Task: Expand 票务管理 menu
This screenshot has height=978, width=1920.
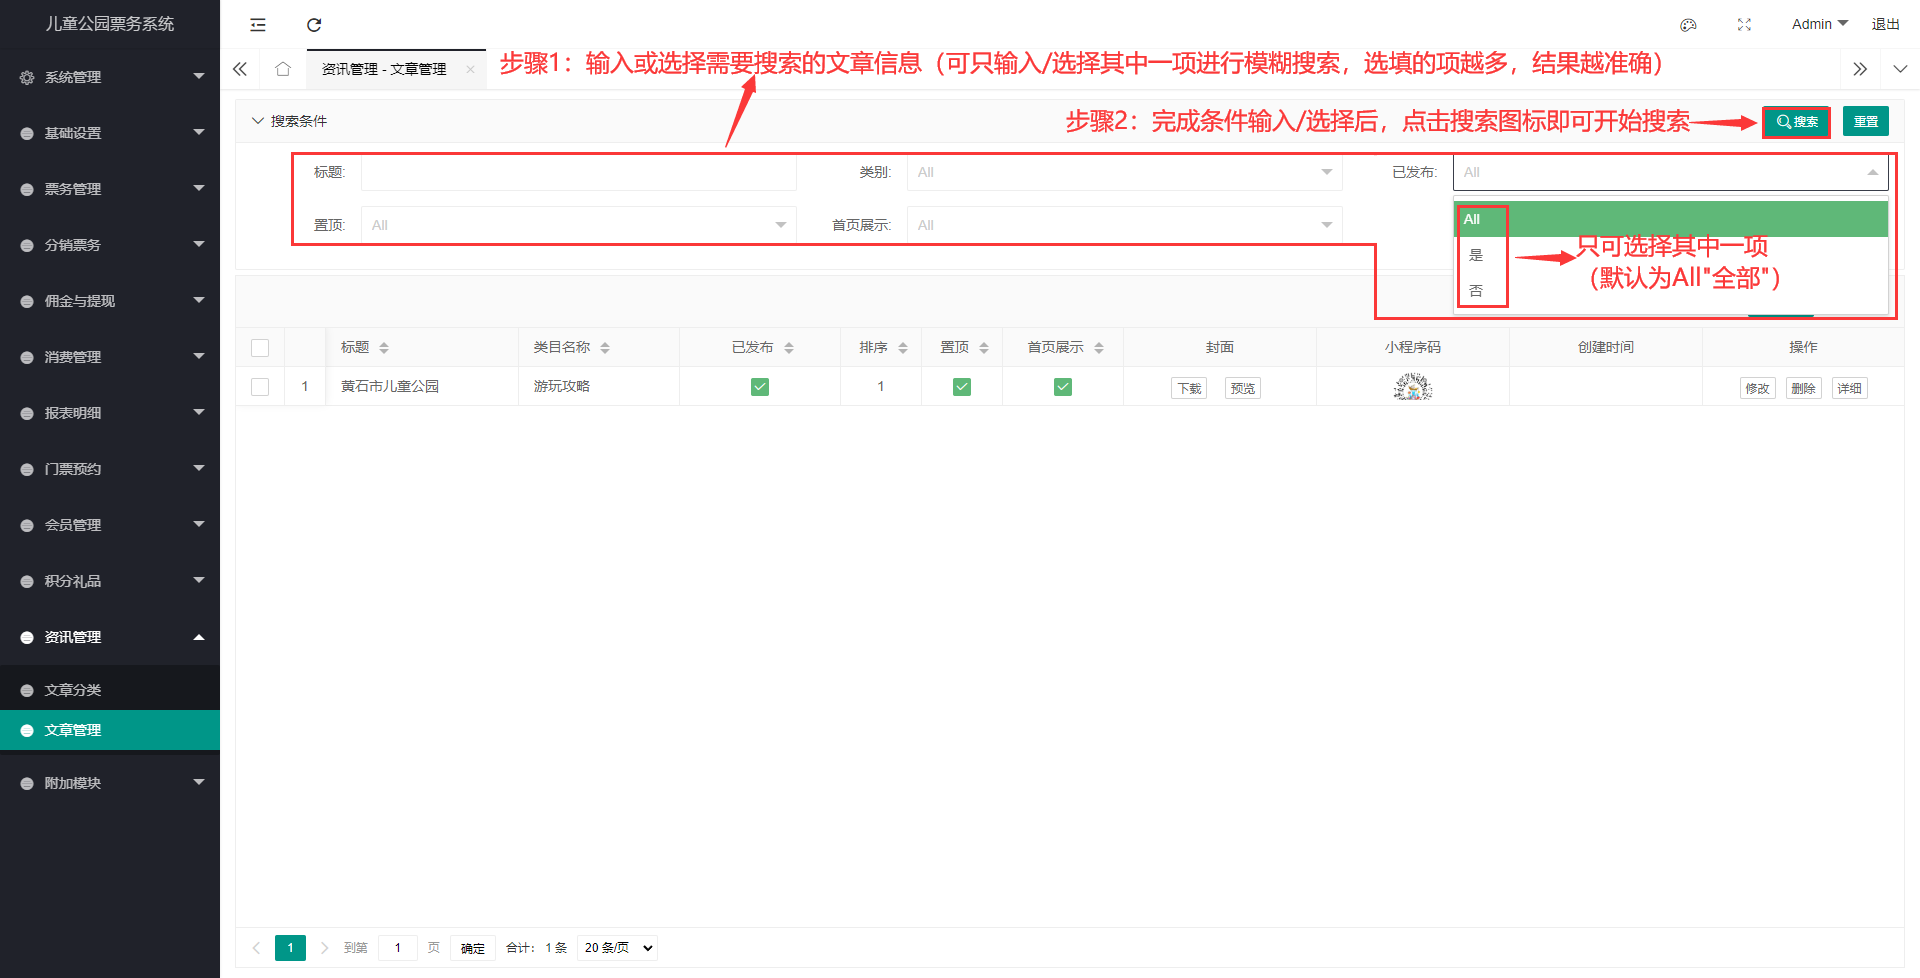Action: click(110, 189)
